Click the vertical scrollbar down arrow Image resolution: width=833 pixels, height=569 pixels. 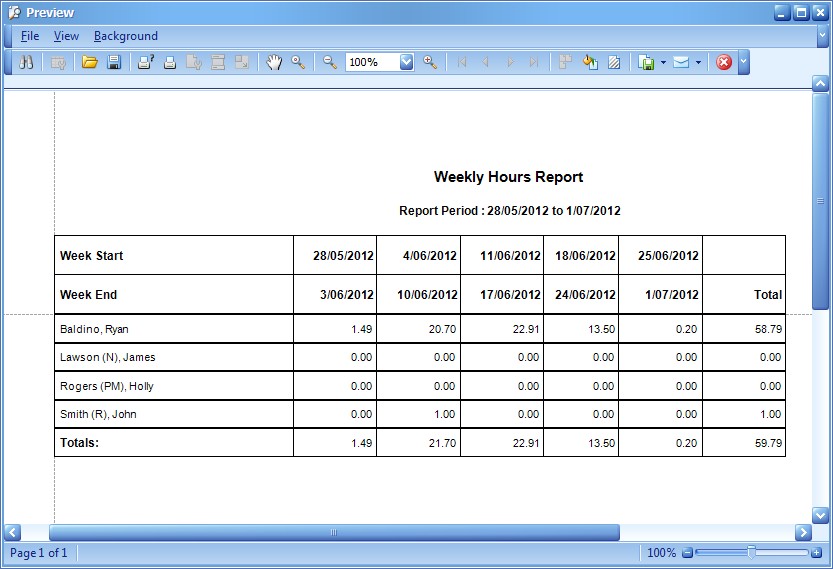(x=820, y=515)
